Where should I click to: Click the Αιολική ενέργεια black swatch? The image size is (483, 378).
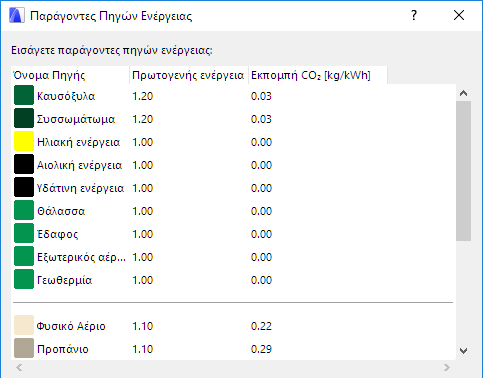click(x=24, y=164)
